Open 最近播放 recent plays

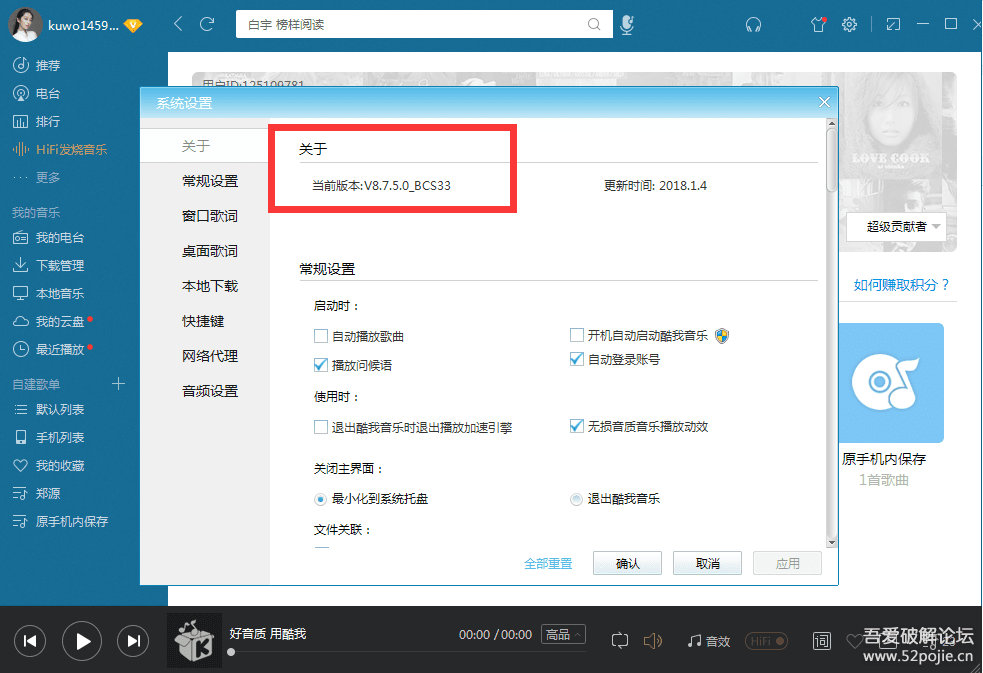[49, 349]
